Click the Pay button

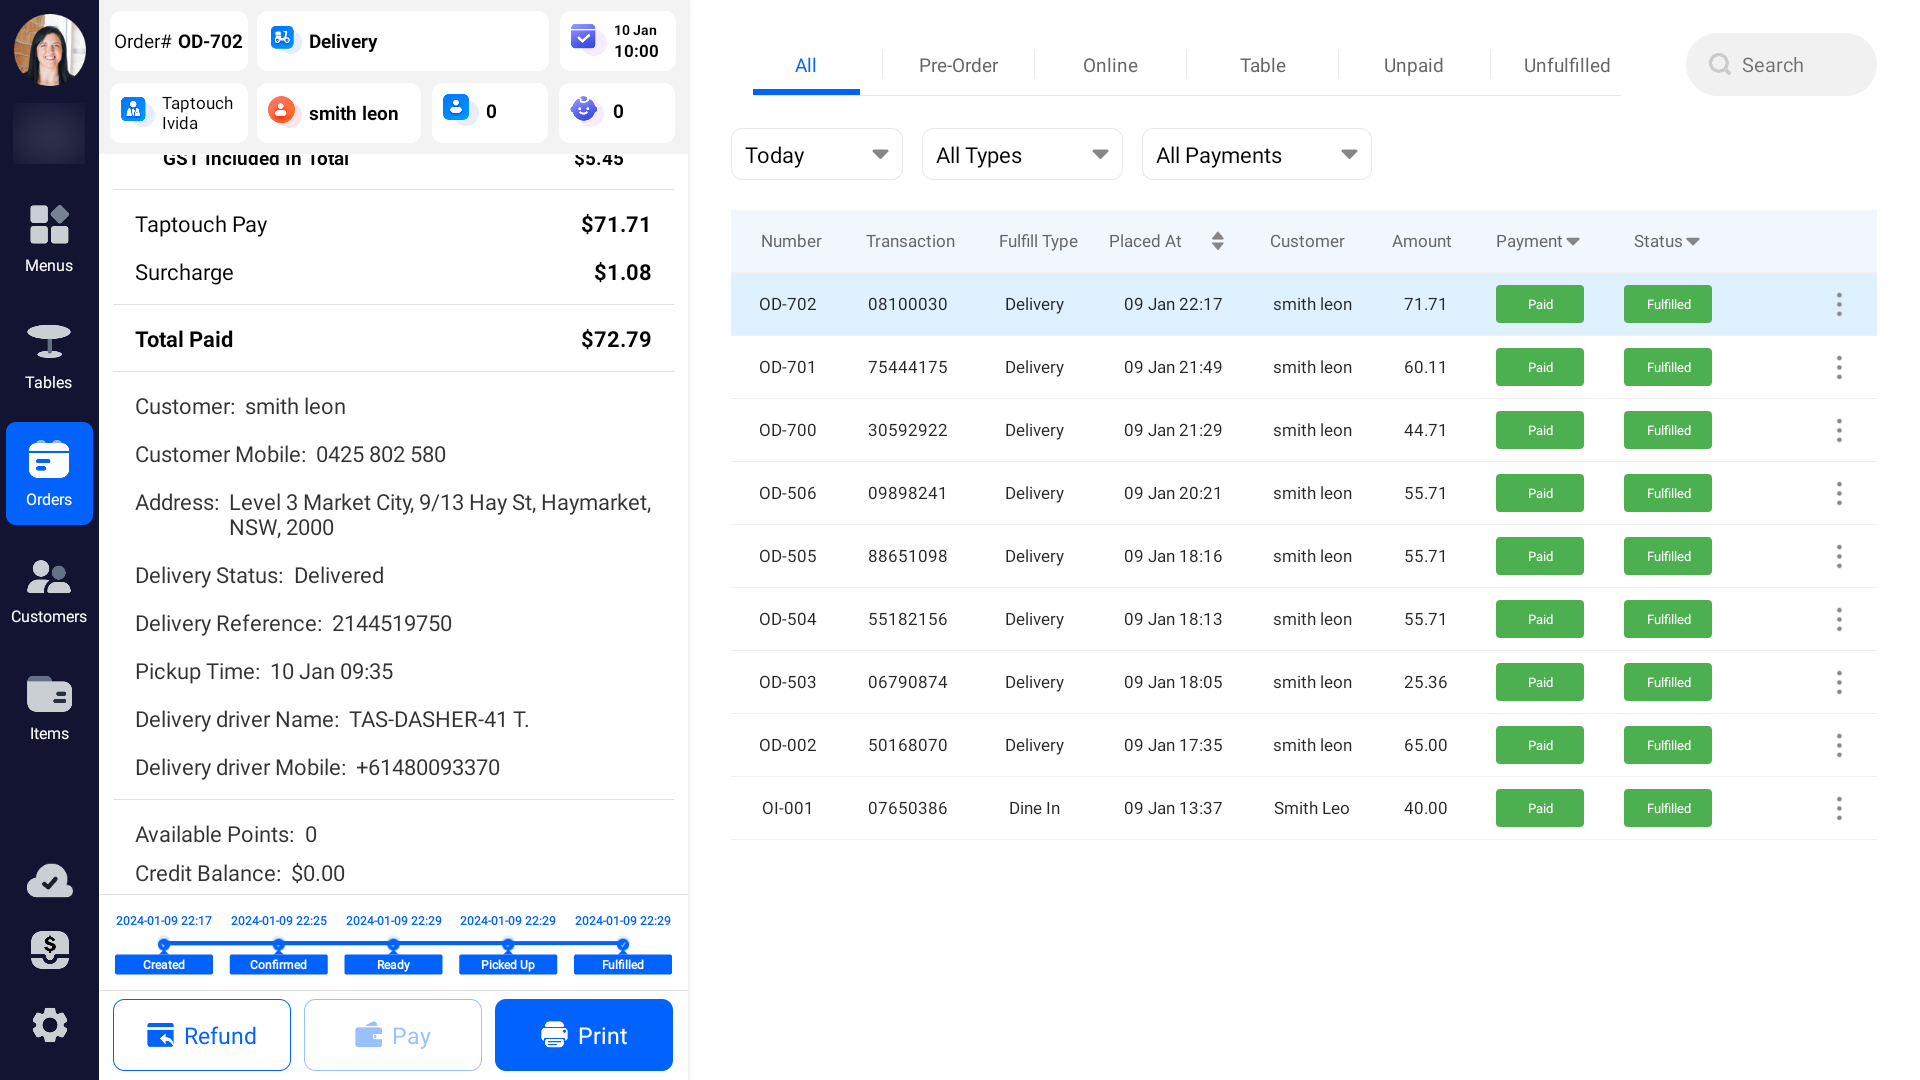pyautogui.click(x=393, y=1035)
